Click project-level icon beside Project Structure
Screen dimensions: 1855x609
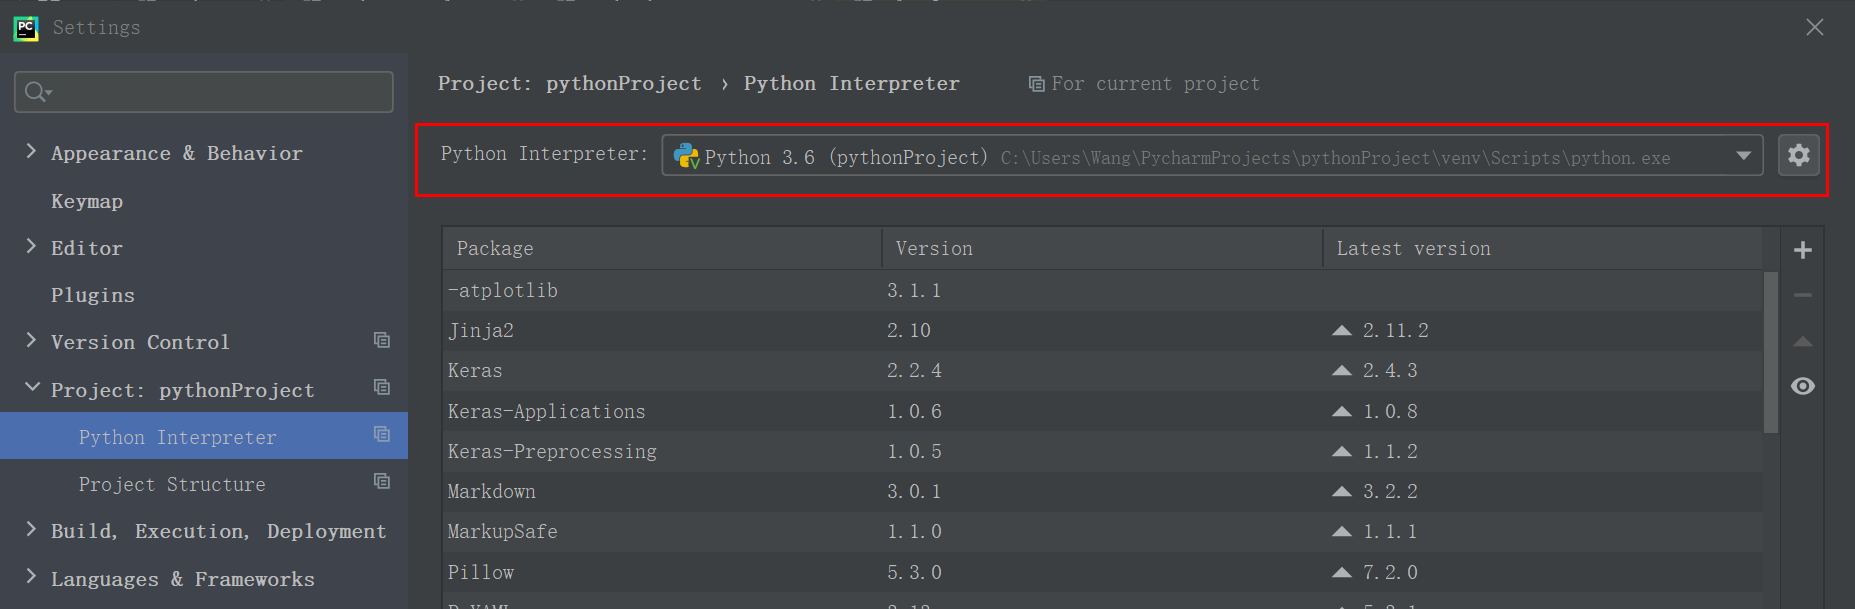pos(382,481)
